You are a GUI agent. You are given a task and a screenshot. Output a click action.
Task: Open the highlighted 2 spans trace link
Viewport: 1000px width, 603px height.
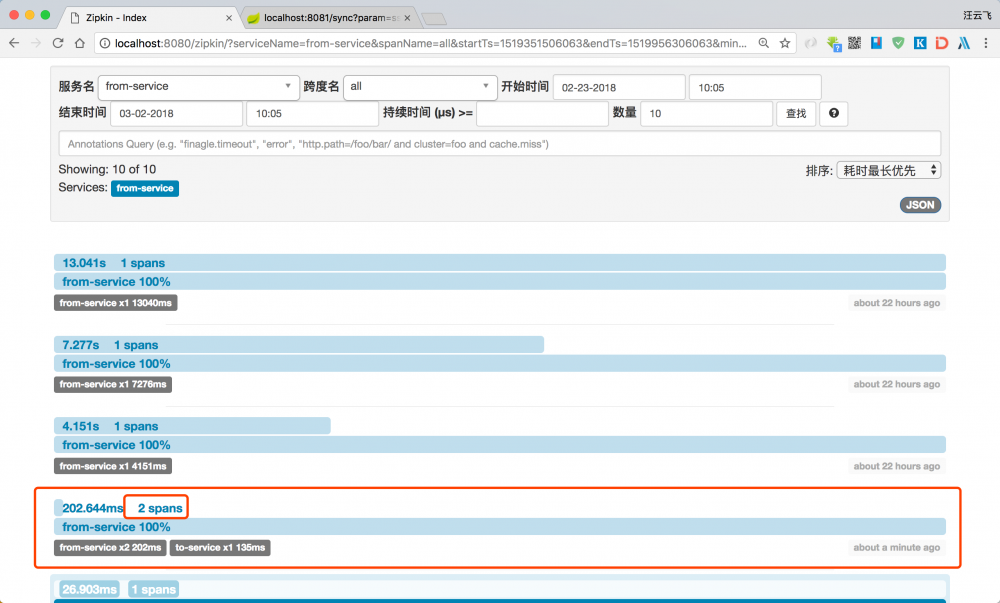click(155, 507)
